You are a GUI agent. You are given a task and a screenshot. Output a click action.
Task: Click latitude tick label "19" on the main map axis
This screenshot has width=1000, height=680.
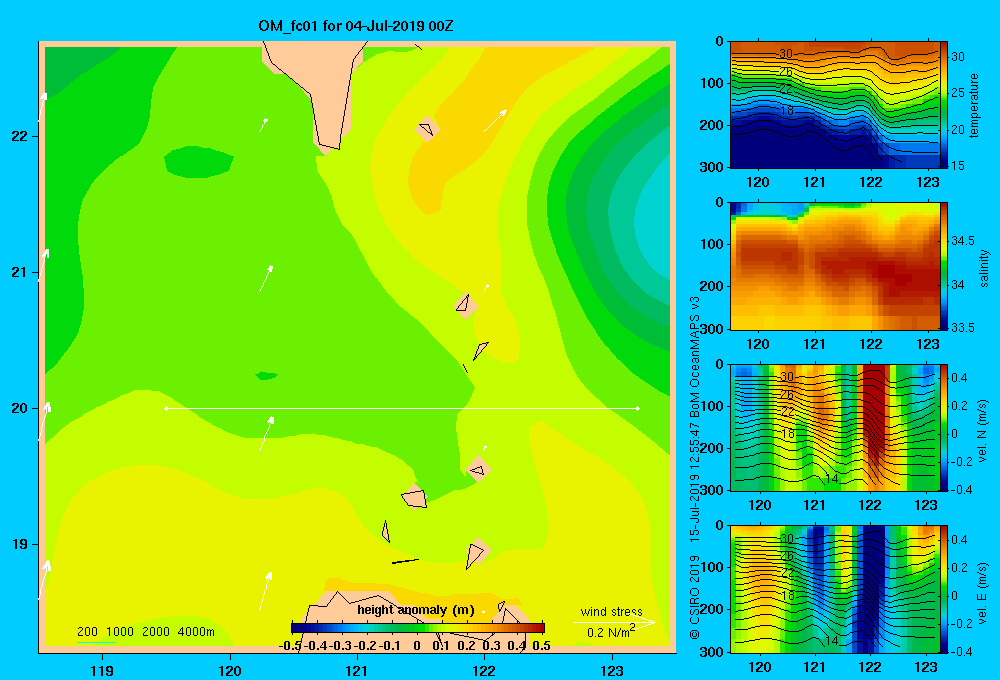coord(19,544)
